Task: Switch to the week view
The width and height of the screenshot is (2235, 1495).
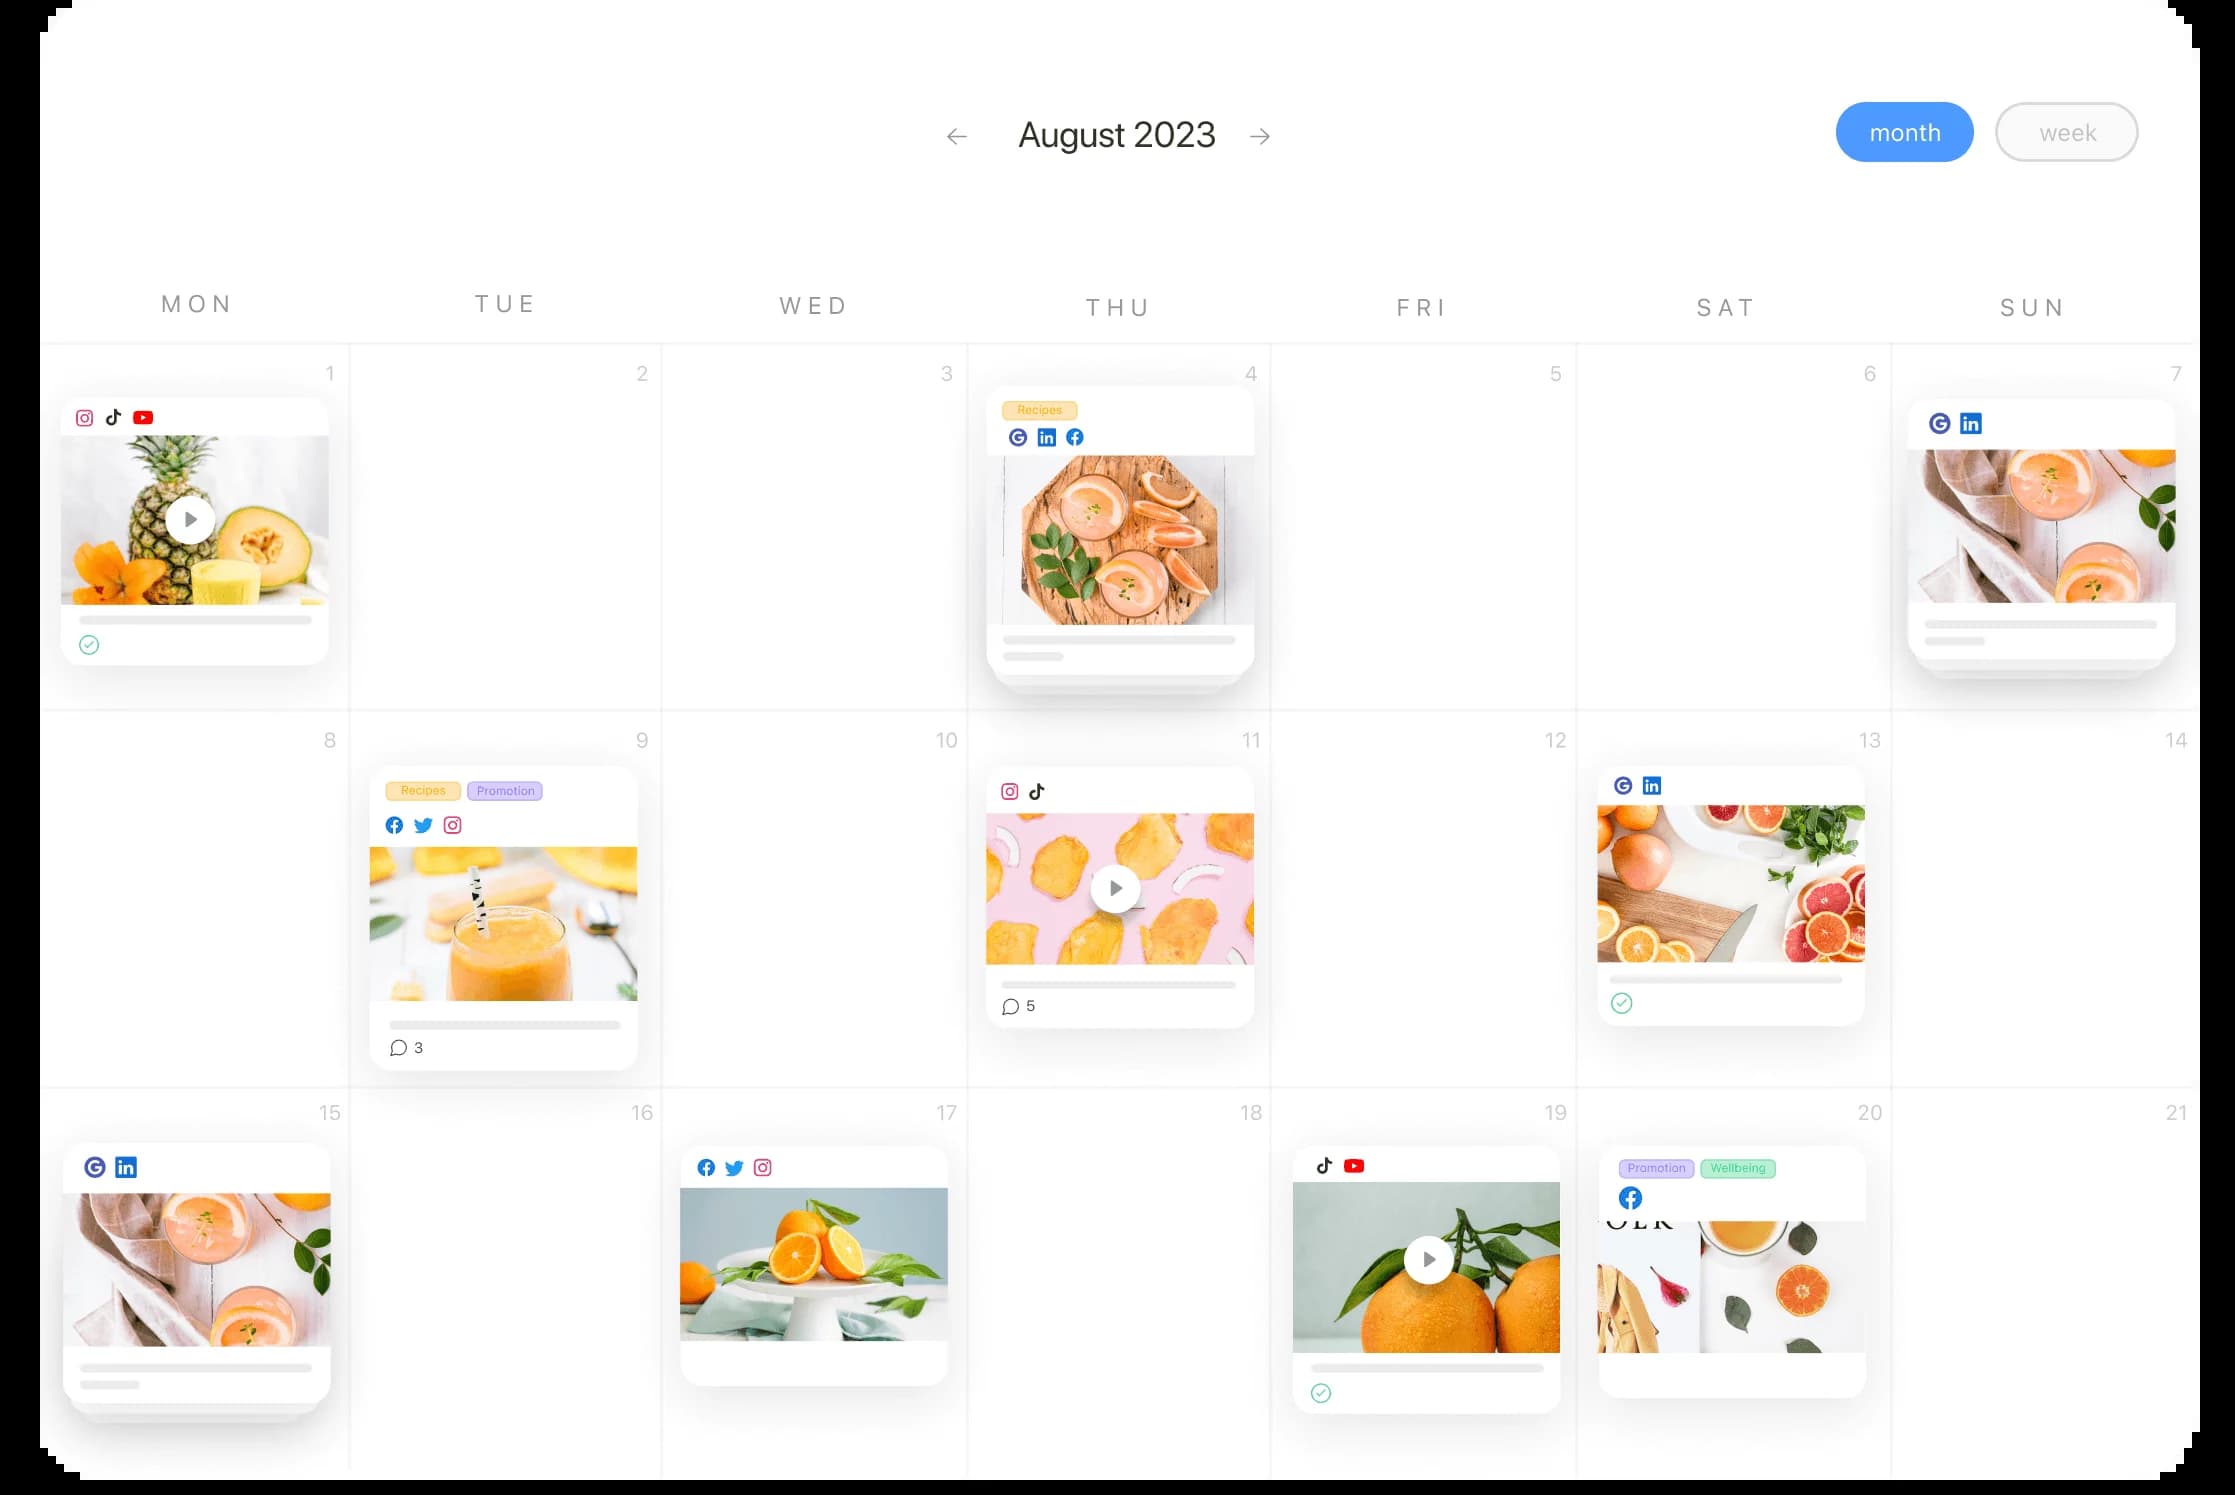Action: (x=2067, y=132)
